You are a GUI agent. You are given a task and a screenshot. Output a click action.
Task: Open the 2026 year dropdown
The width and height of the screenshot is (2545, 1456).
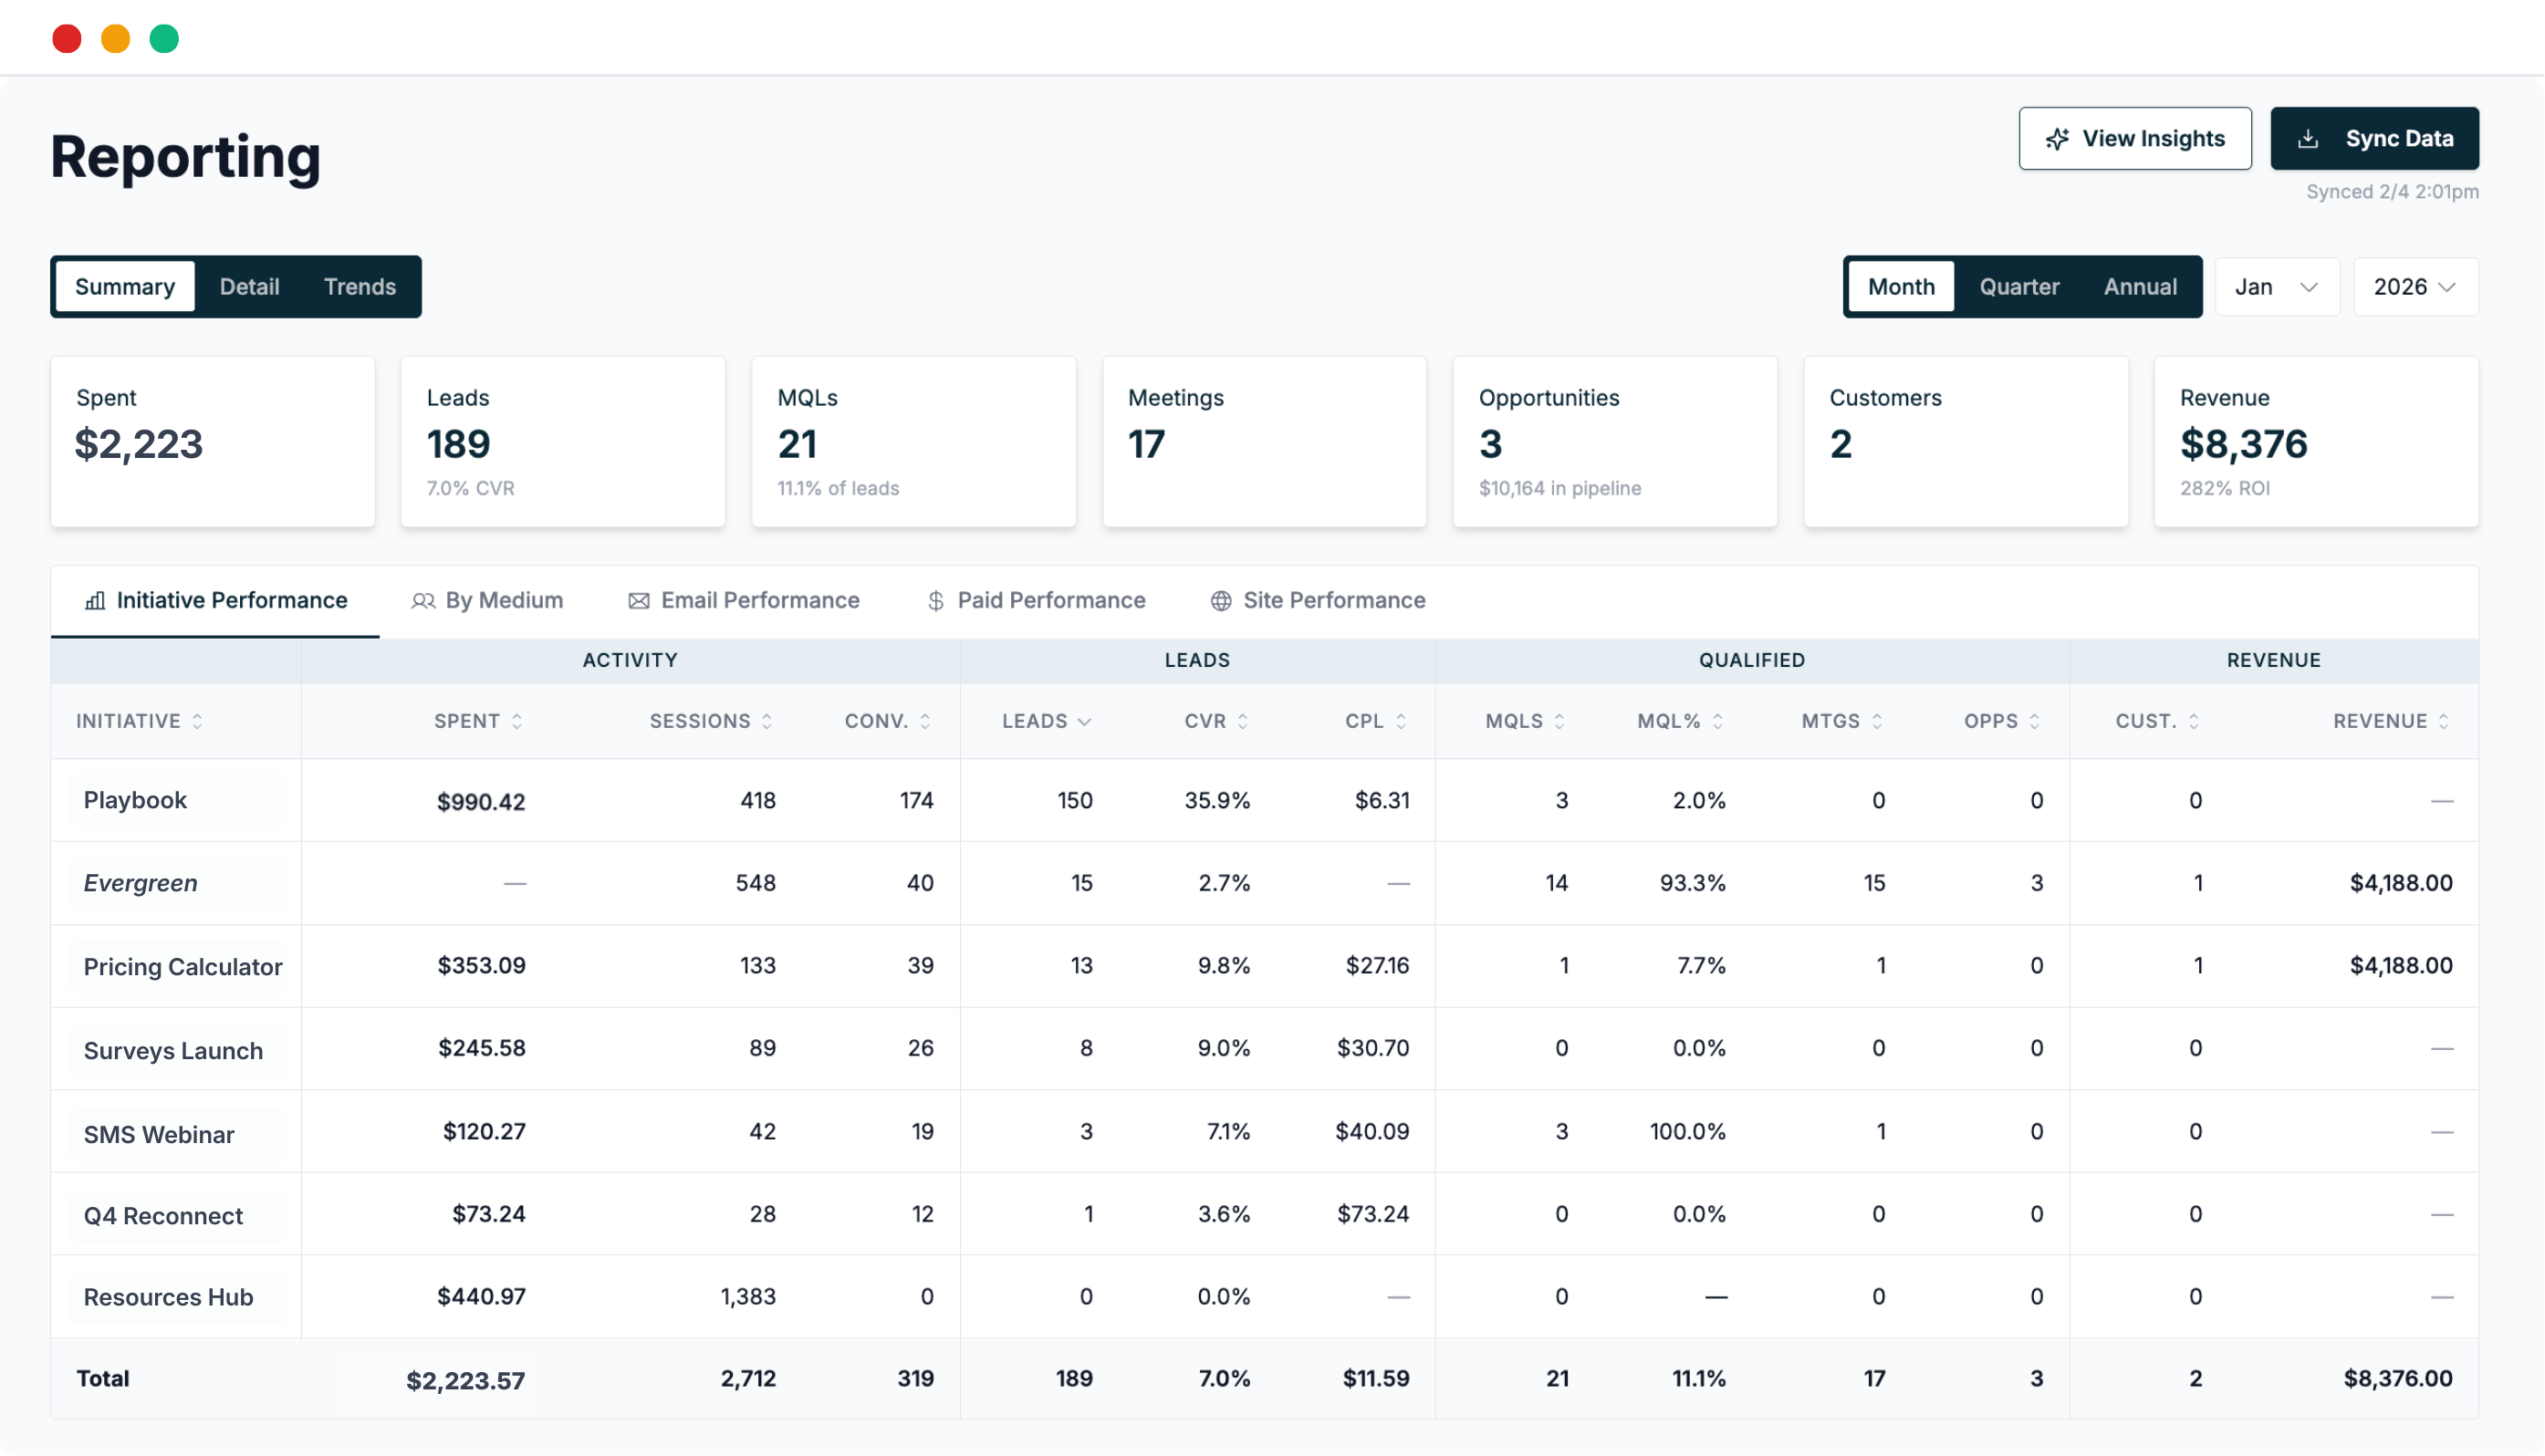tap(2415, 287)
